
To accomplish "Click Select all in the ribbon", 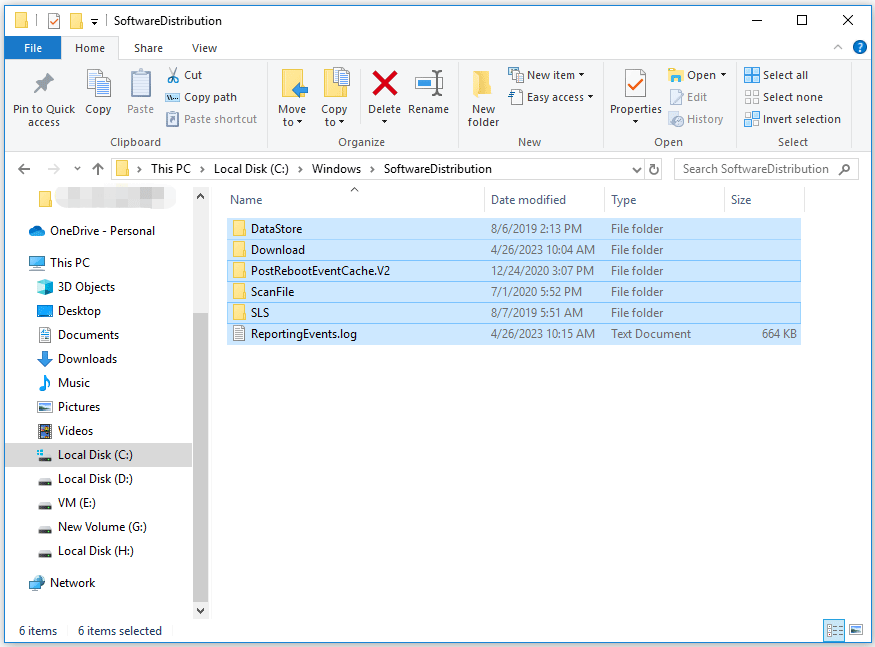I will click(x=776, y=75).
